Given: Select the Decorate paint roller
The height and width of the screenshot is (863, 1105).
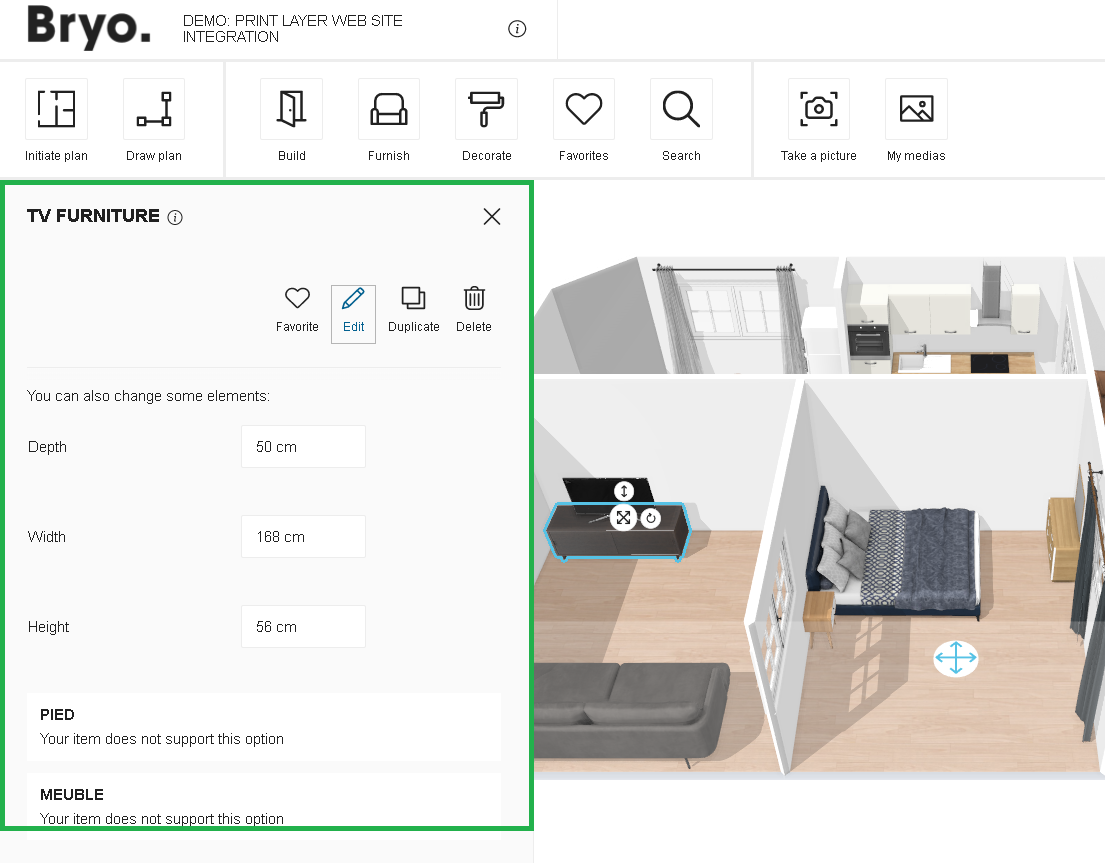Looking at the screenshot, I should pos(487,109).
